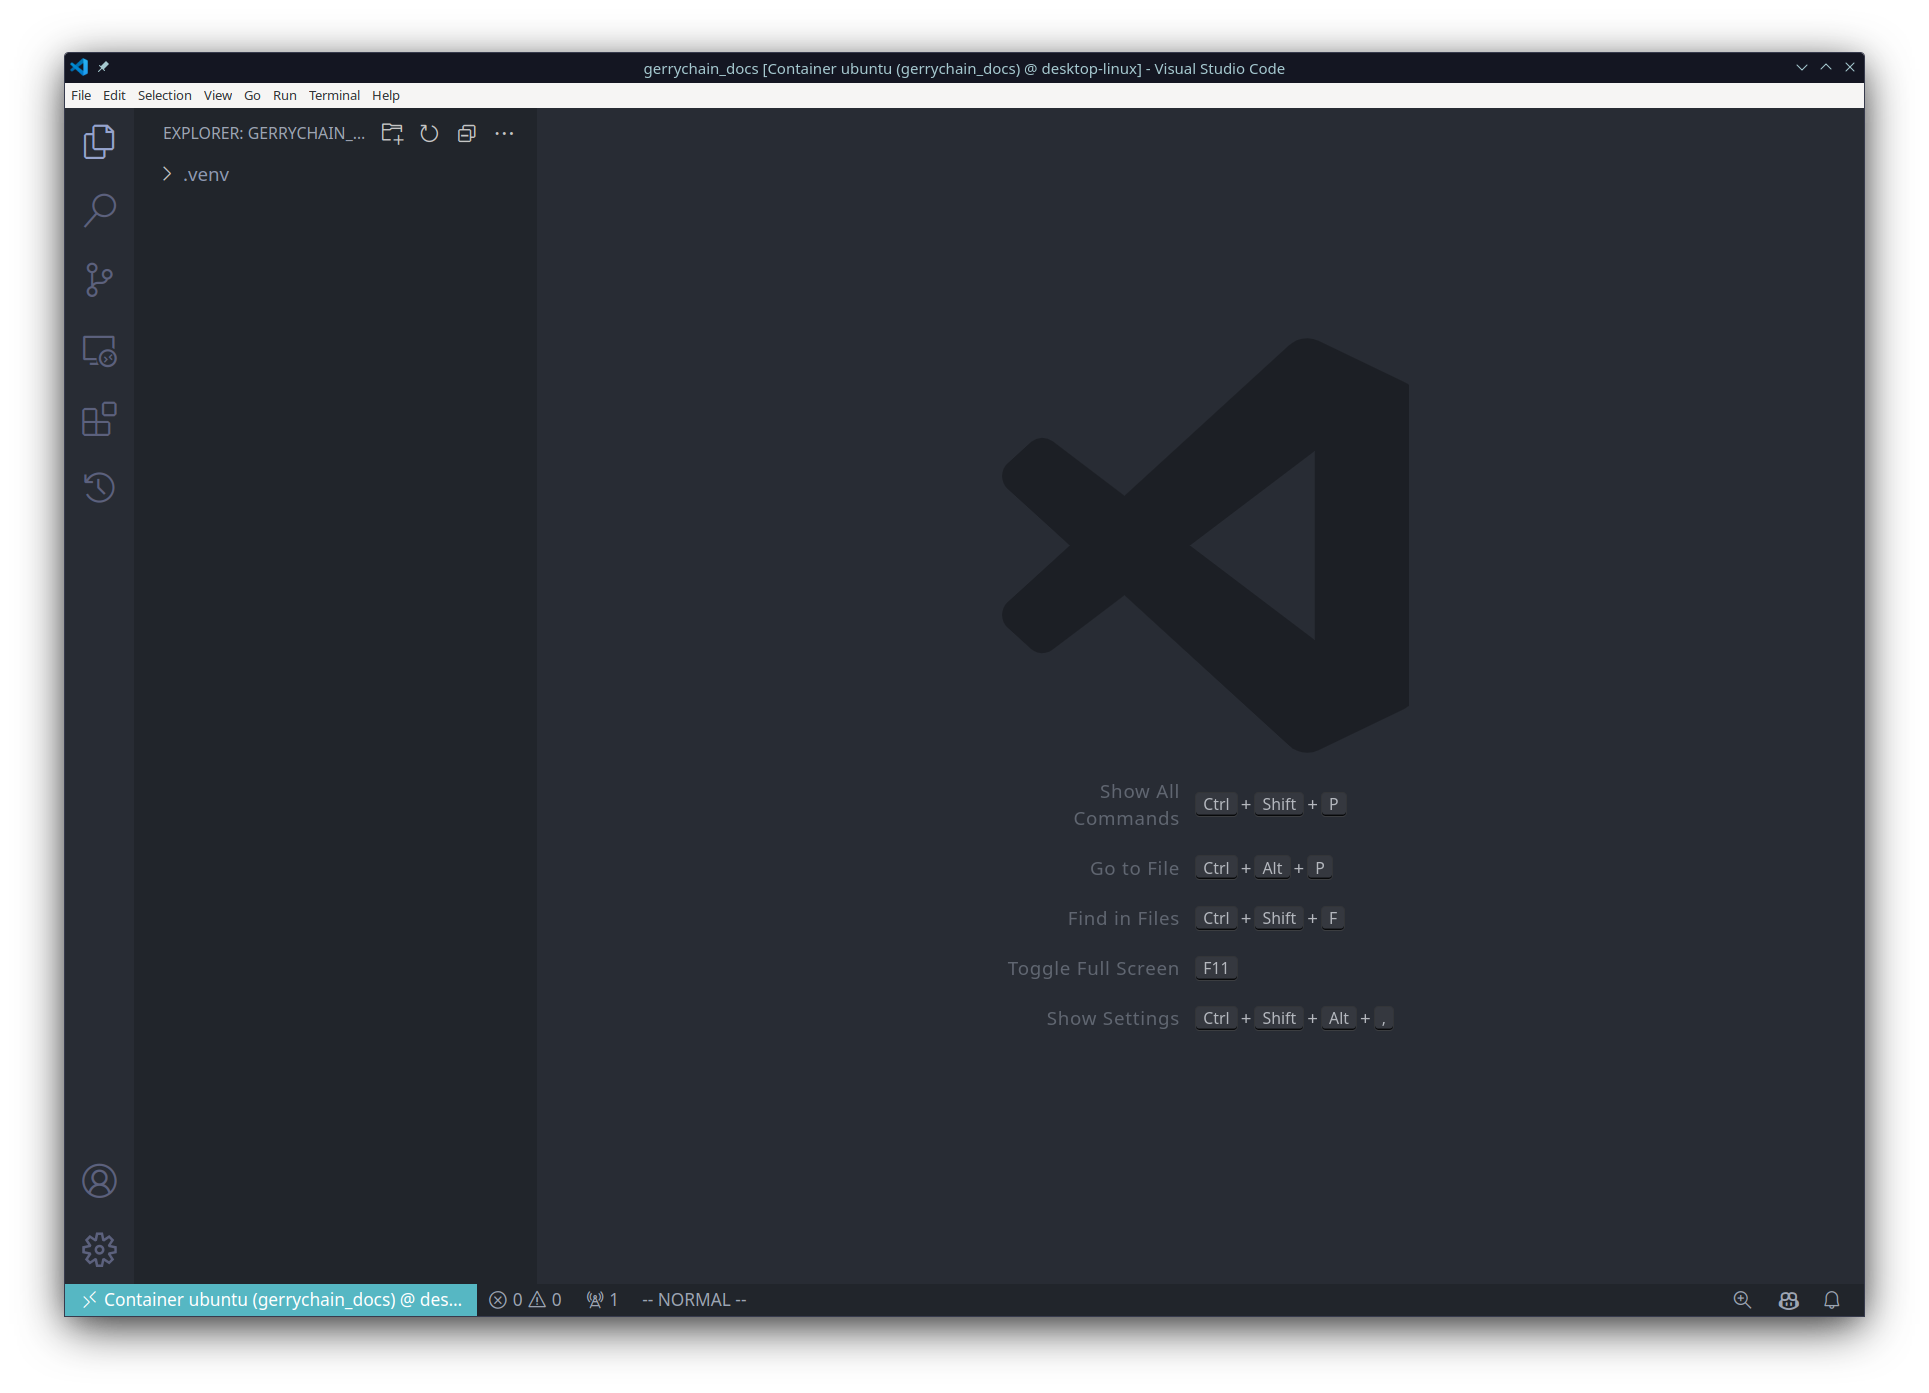Open the Timeline history view
This screenshot has height=1393, width=1929.
[x=98, y=488]
